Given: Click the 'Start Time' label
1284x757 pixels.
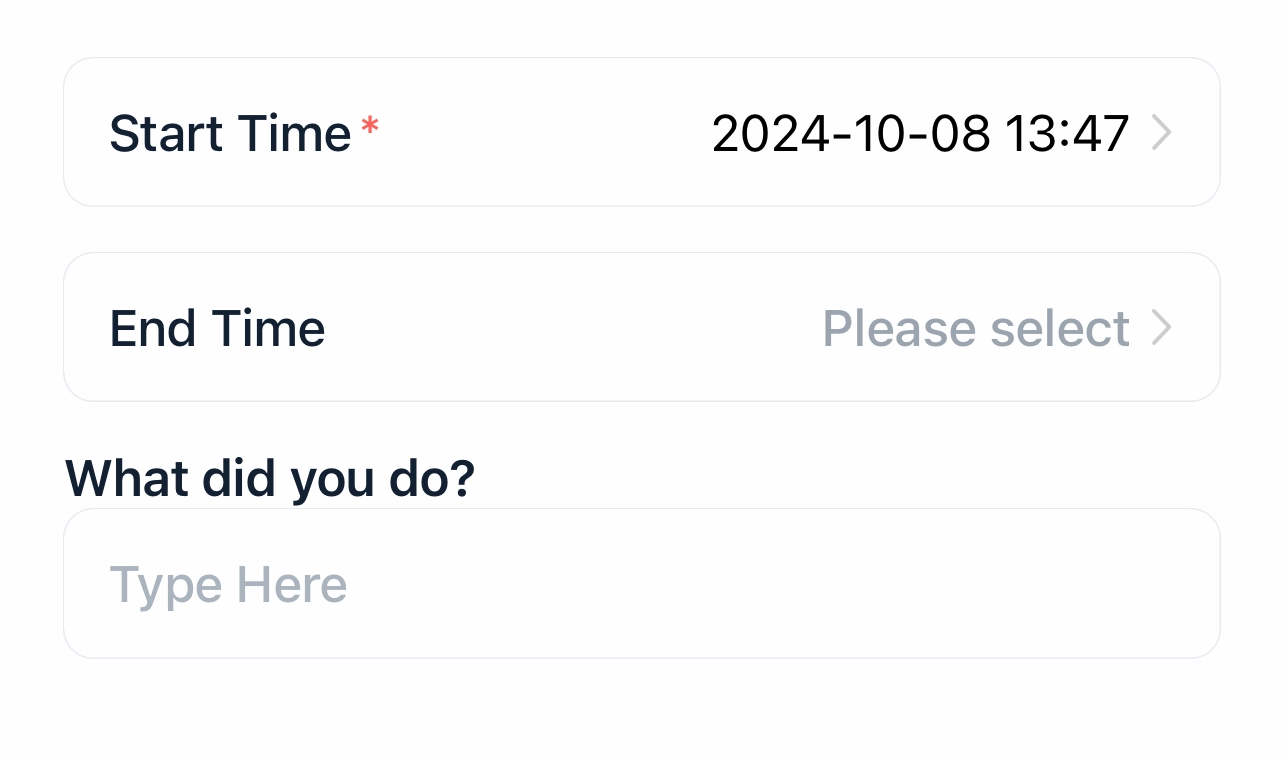Looking at the screenshot, I should tap(230, 133).
